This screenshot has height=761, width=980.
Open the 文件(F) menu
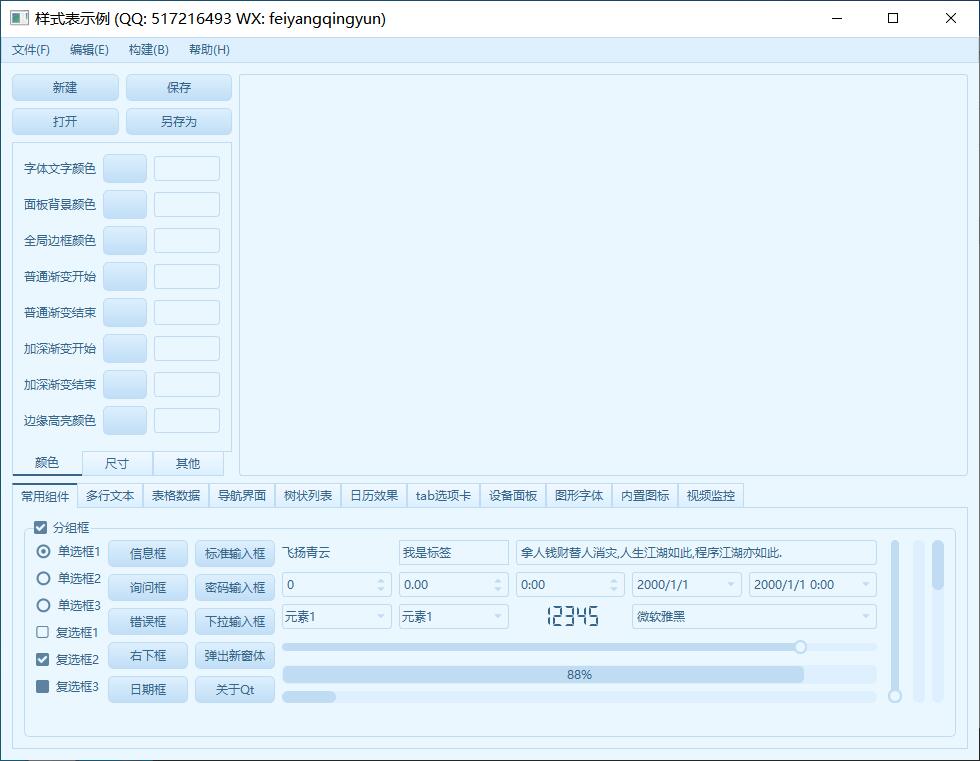point(31,50)
